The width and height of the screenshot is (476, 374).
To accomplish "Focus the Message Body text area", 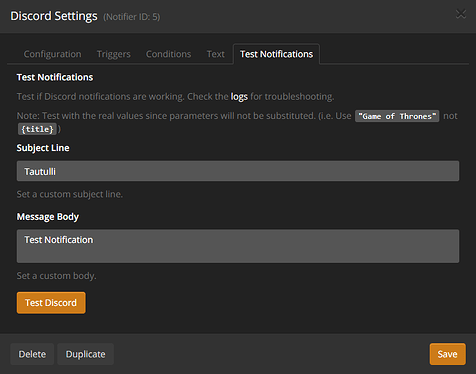I will (x=238, y=246).
